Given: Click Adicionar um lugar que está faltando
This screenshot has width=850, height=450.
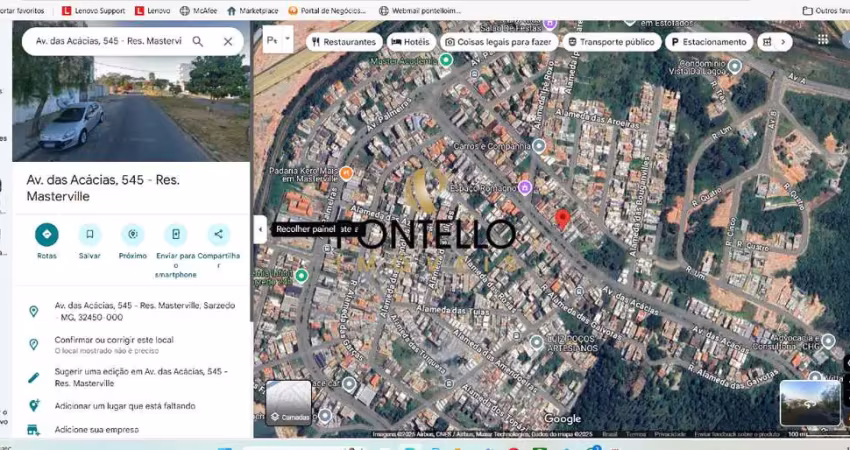Looking at the screenshot, I should [x=125, y=406].
